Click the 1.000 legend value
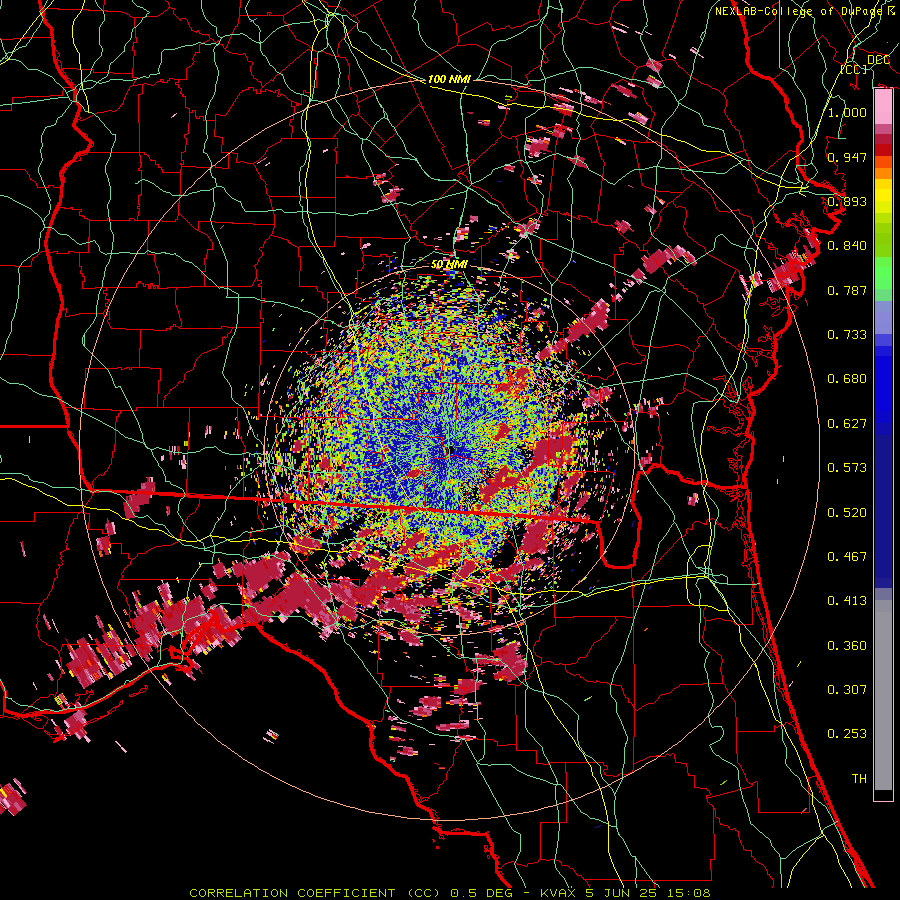The height and width of the screenshot is (900, 900). coord(847,112)
